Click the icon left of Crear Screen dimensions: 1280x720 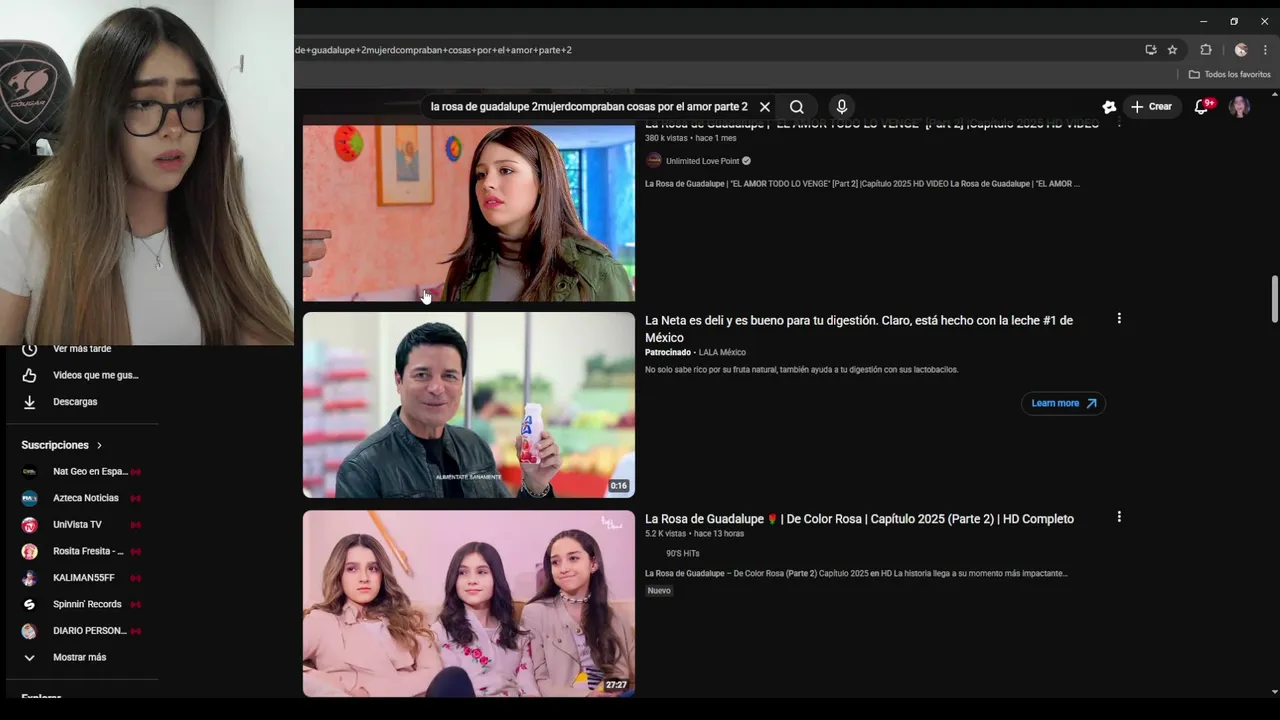pyautogui.click(x=1109, y=107)
